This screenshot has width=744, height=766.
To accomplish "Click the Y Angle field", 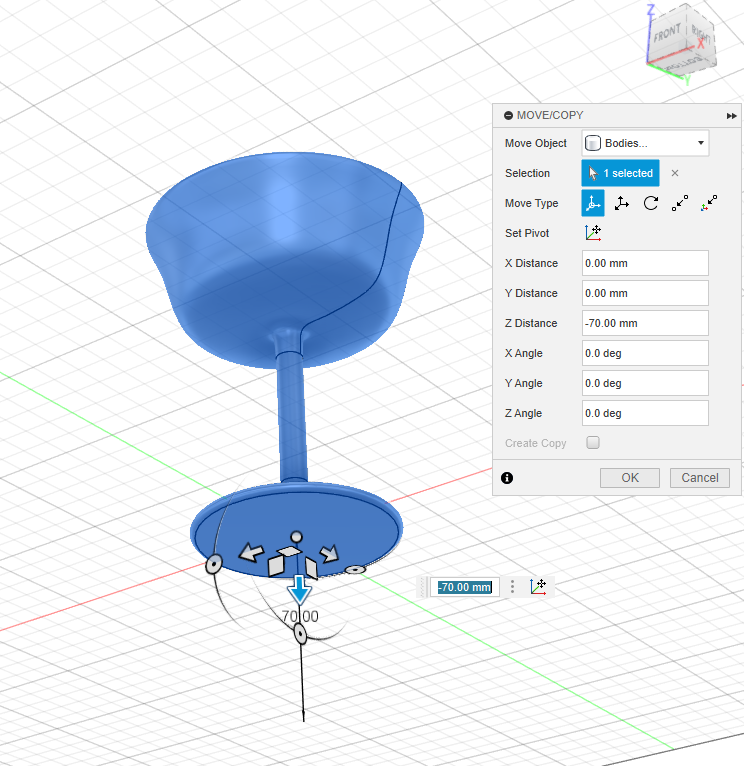I will click(645, 383).
